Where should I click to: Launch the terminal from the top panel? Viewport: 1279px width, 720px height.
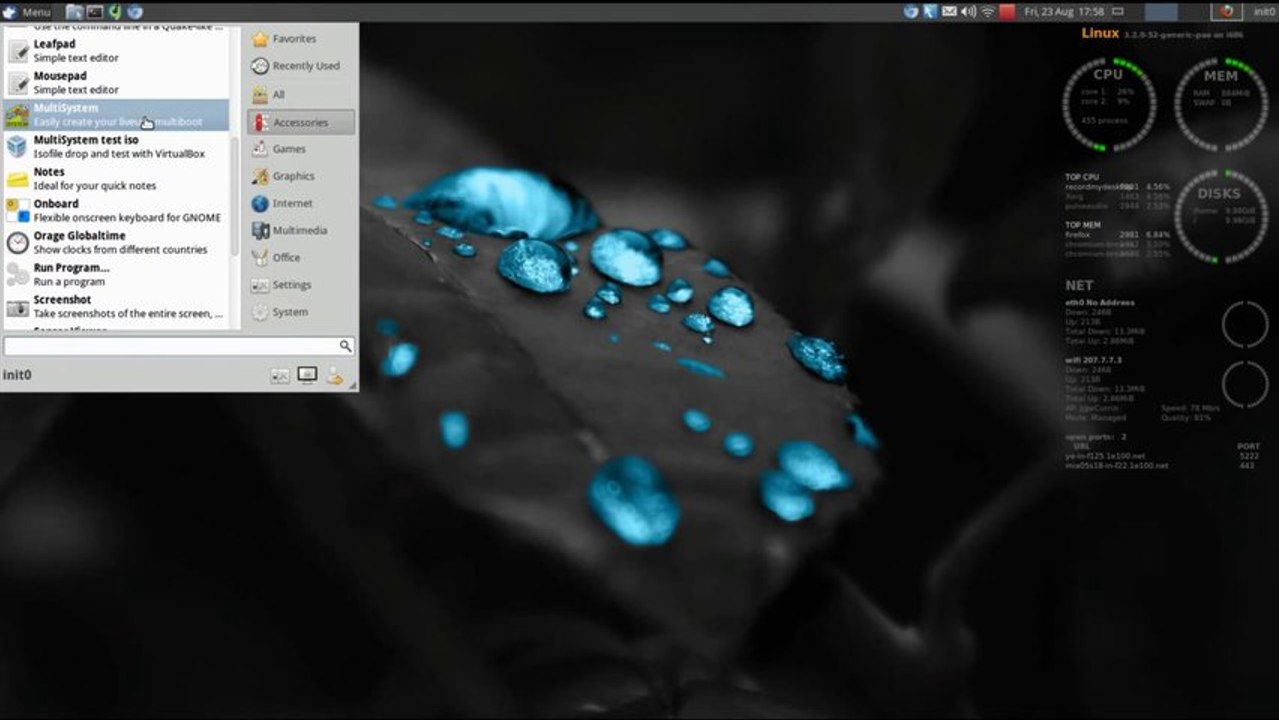(95, 12)
